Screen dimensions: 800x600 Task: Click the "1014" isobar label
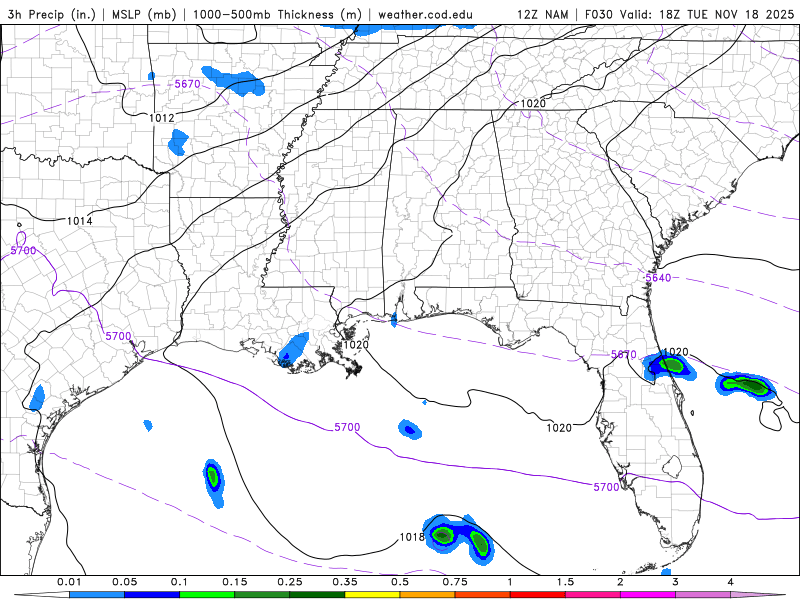tap(80, 221)
